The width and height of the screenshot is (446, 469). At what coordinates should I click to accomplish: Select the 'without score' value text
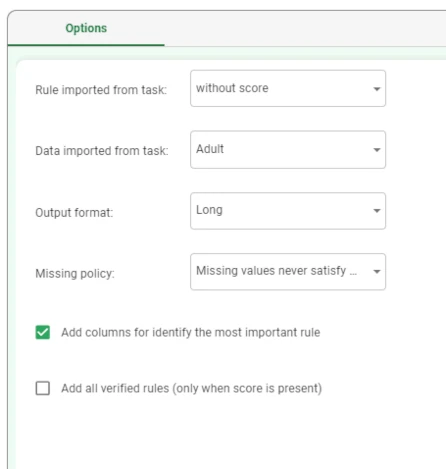(x=232, y=88)
